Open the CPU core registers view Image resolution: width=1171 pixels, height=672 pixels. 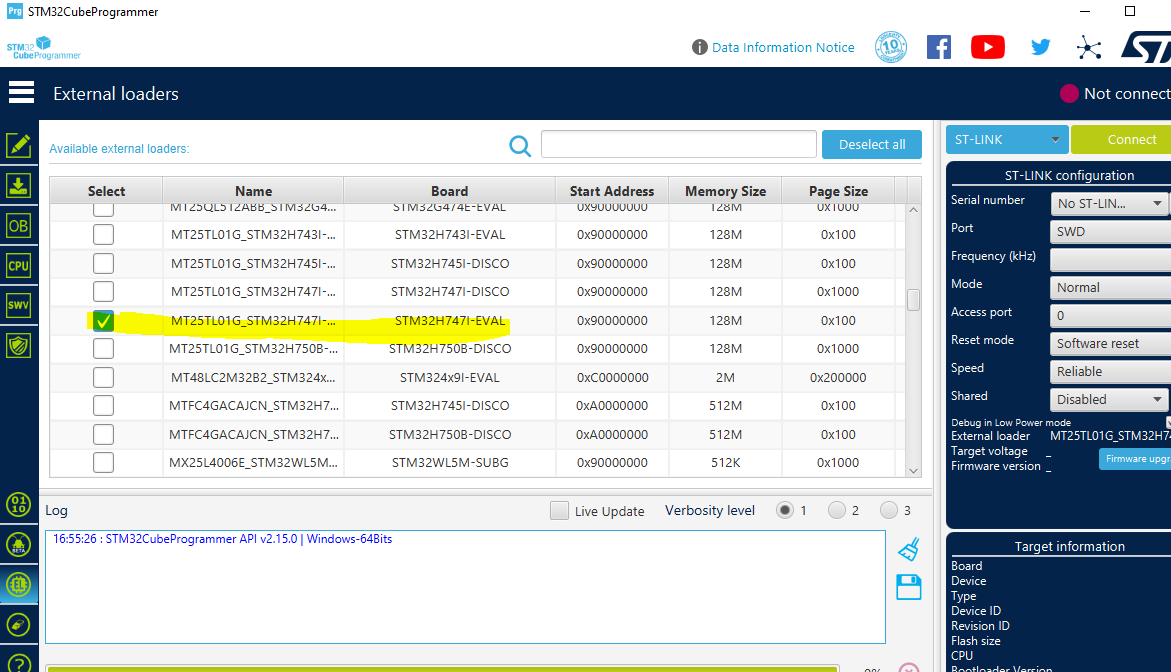point(20,265)
